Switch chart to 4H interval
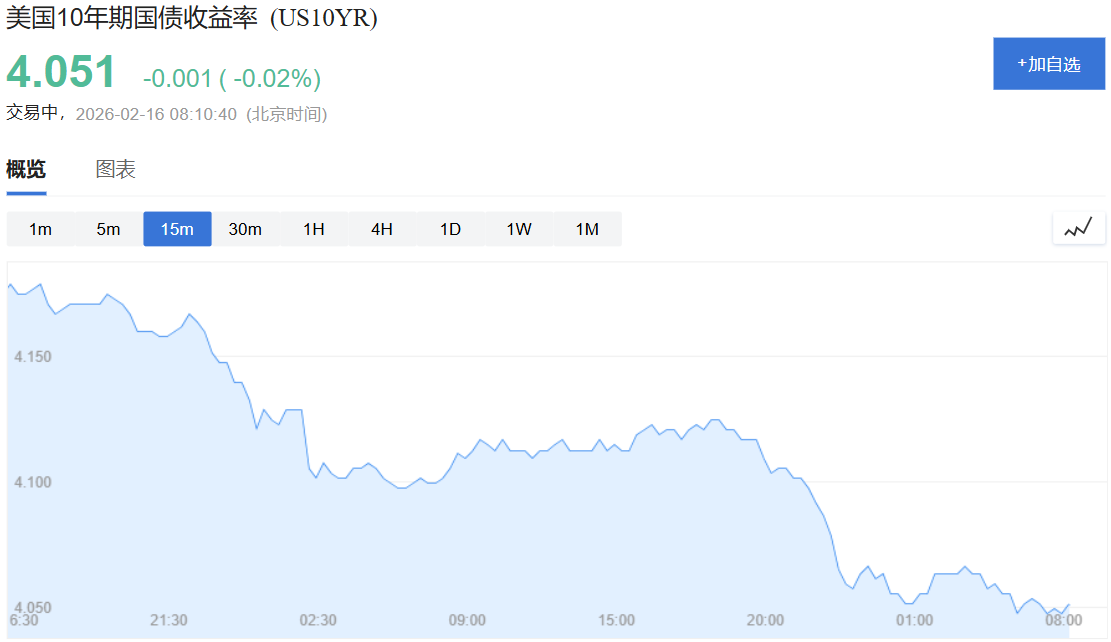This screenshot has width=1111, height=642. (382, 229)
